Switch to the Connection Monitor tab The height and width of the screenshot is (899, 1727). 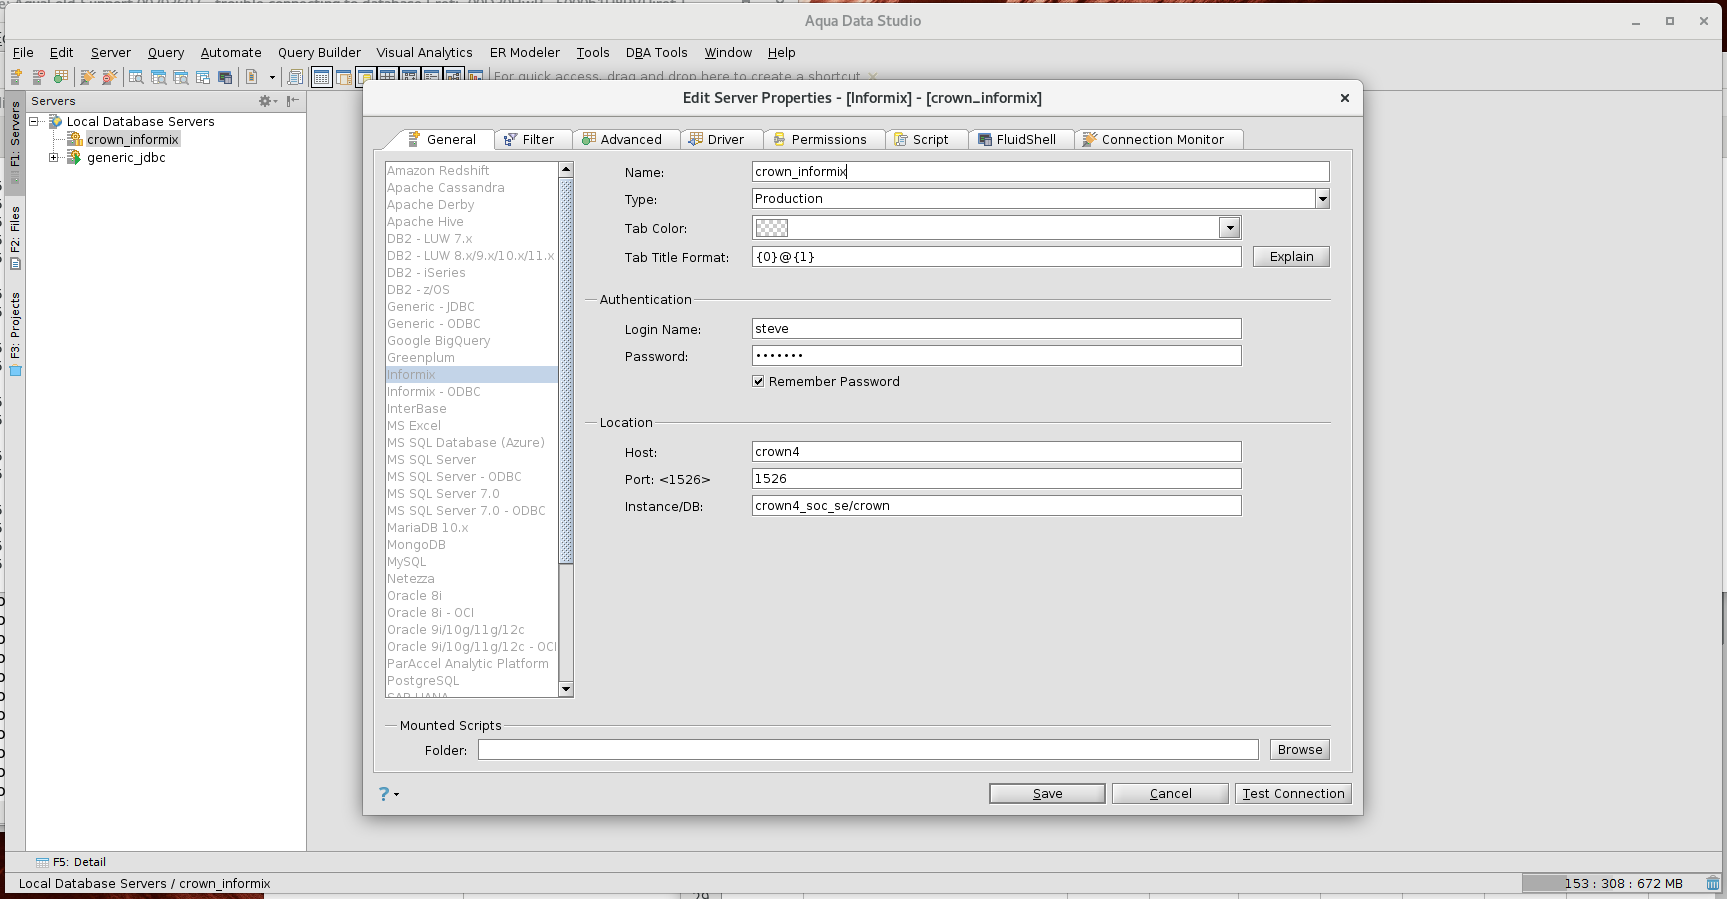click(1160, 140)
